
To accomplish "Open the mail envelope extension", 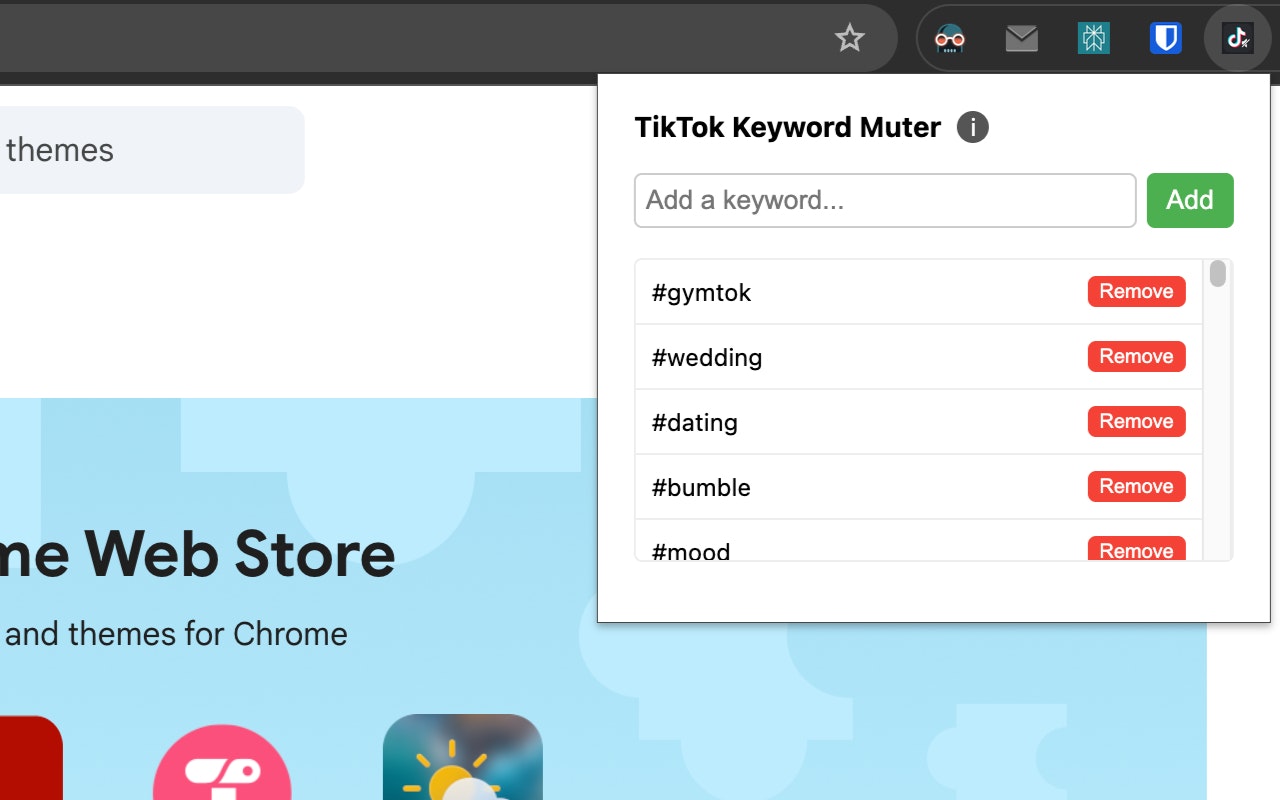I will coord(1021,39).
